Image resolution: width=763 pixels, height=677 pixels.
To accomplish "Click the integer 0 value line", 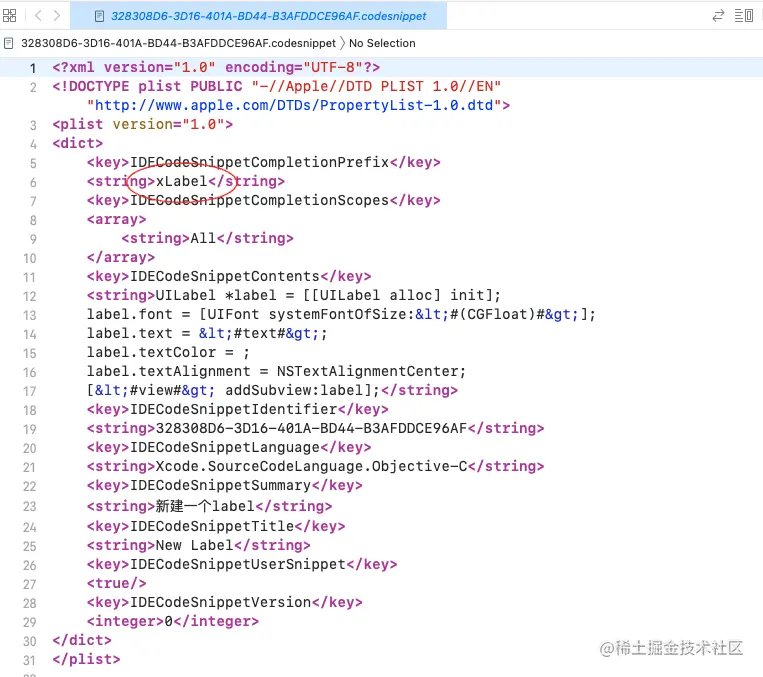I will [x=173, y=621].
